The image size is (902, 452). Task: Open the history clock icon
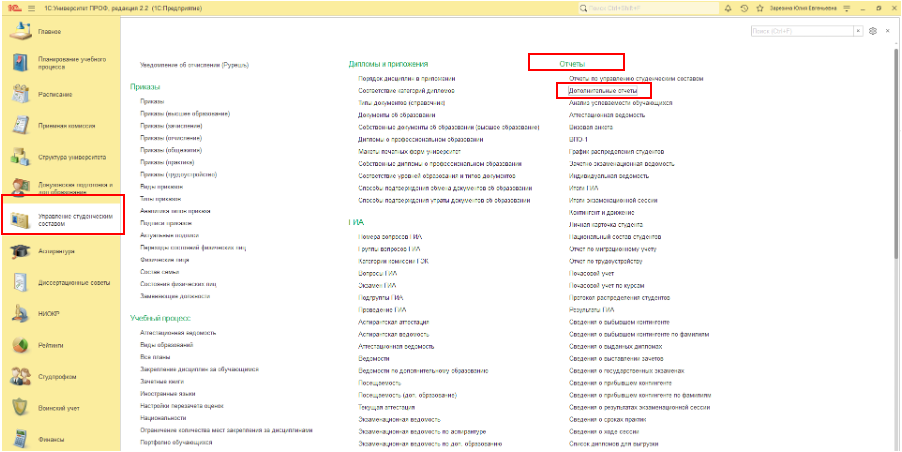[744, 7]
